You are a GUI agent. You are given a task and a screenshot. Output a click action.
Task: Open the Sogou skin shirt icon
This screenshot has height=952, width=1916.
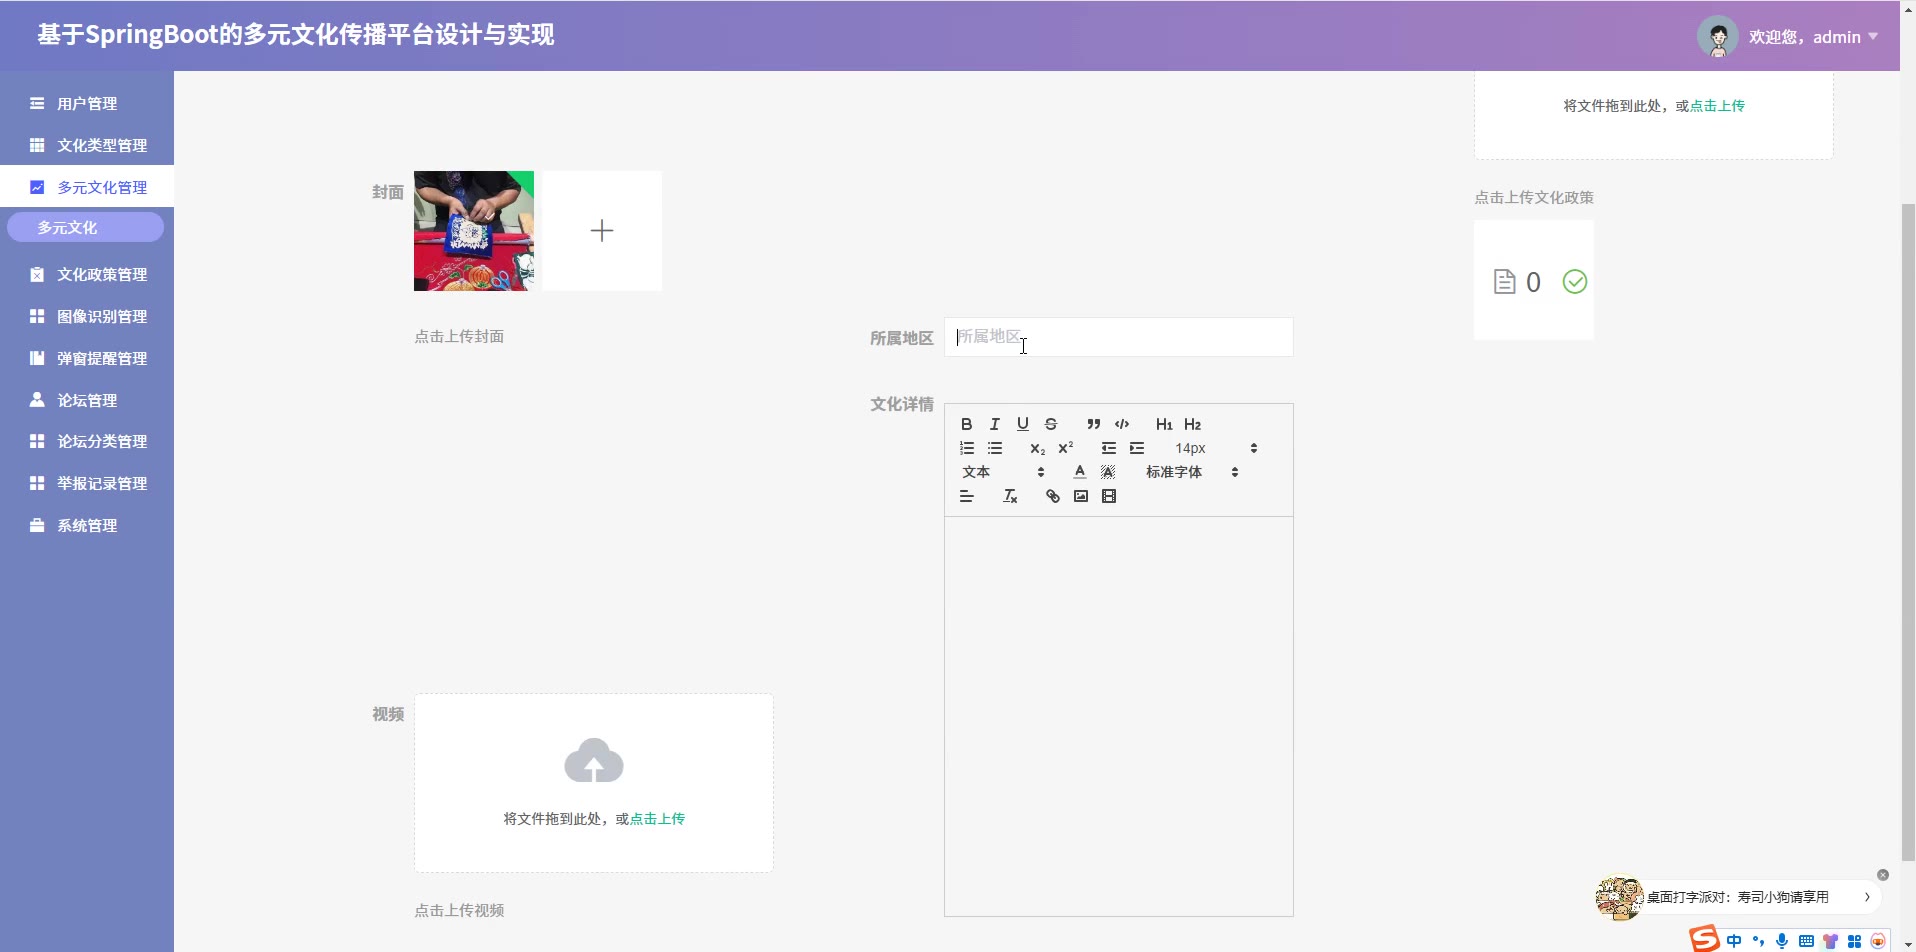(x=1830, y=941)
